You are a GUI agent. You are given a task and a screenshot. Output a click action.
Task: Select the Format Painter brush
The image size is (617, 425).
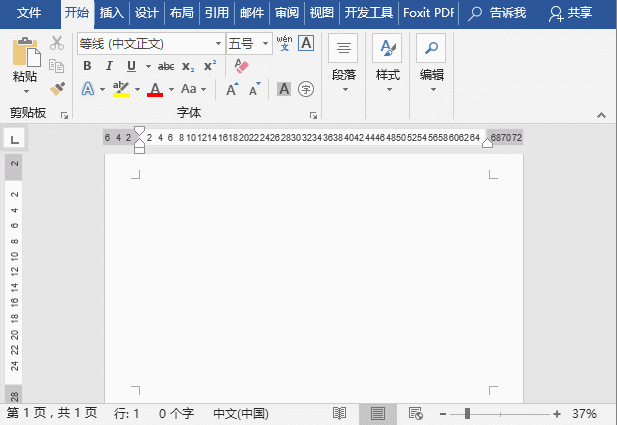[57, 89]
